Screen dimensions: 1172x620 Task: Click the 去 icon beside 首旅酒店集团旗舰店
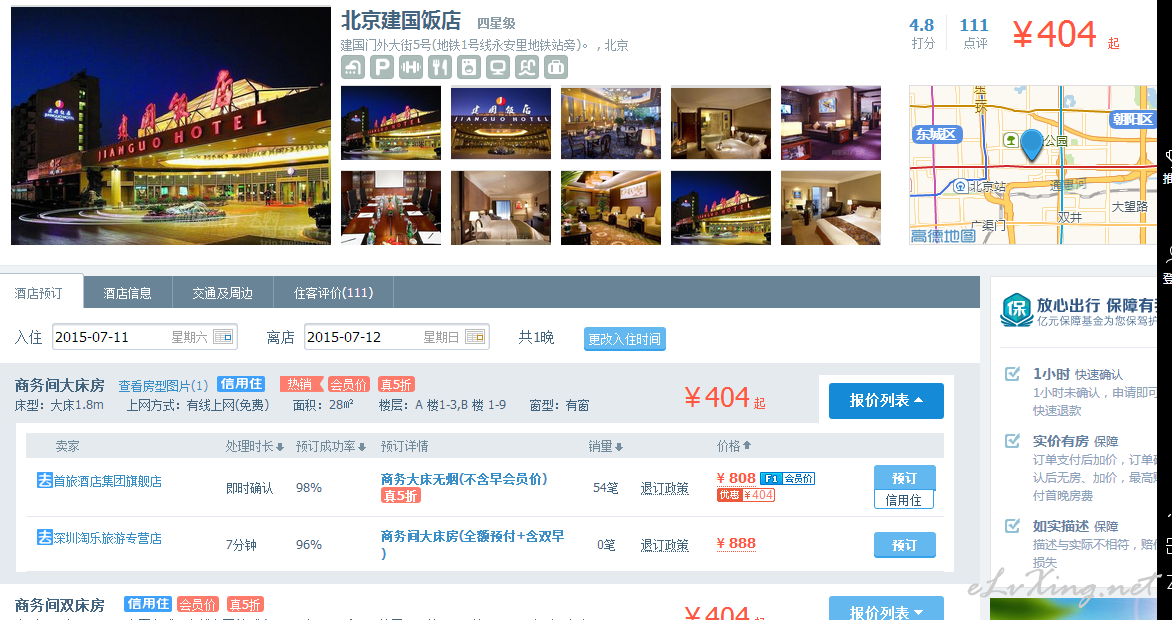click(45, 480)
